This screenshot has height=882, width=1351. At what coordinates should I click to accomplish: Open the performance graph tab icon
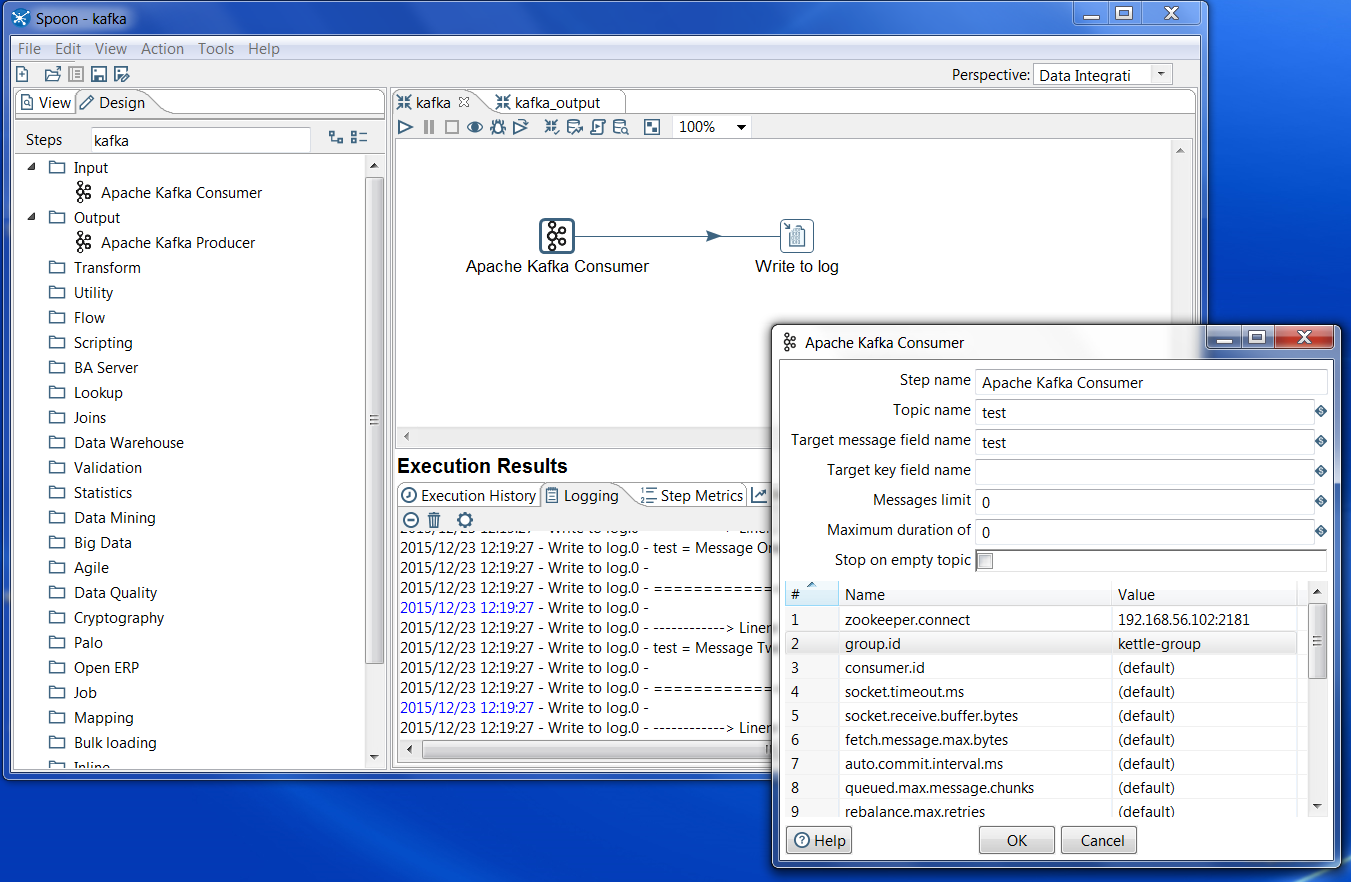click(760, 495)
